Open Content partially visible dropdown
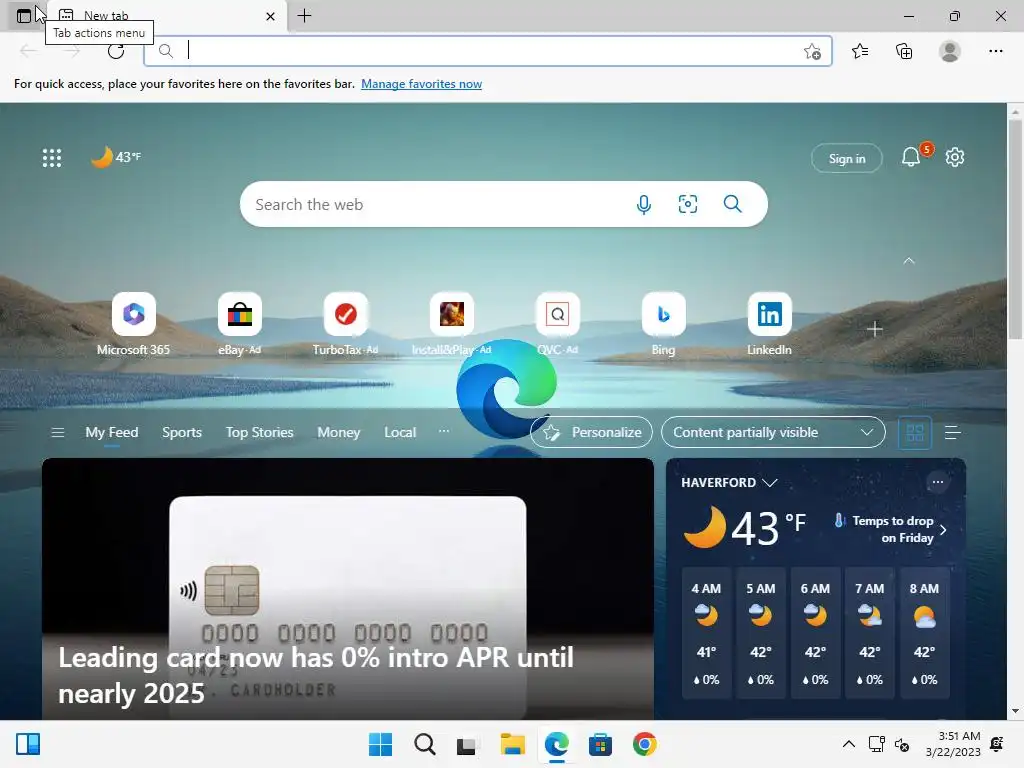Image resolution: width=1024 pixels, height=768 pixels. (773, 432)
